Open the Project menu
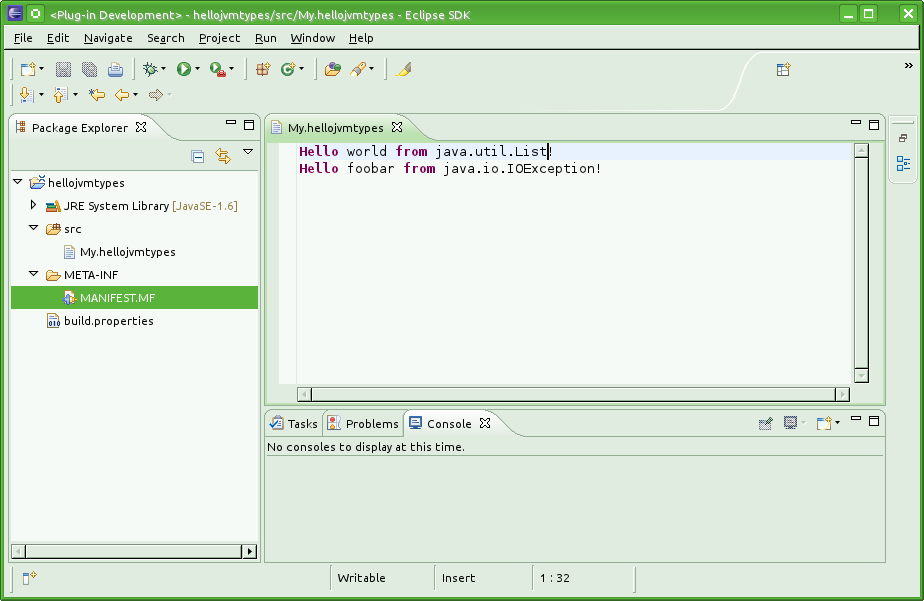The width and height of the screenshot is (924, 601). [219, 38]
